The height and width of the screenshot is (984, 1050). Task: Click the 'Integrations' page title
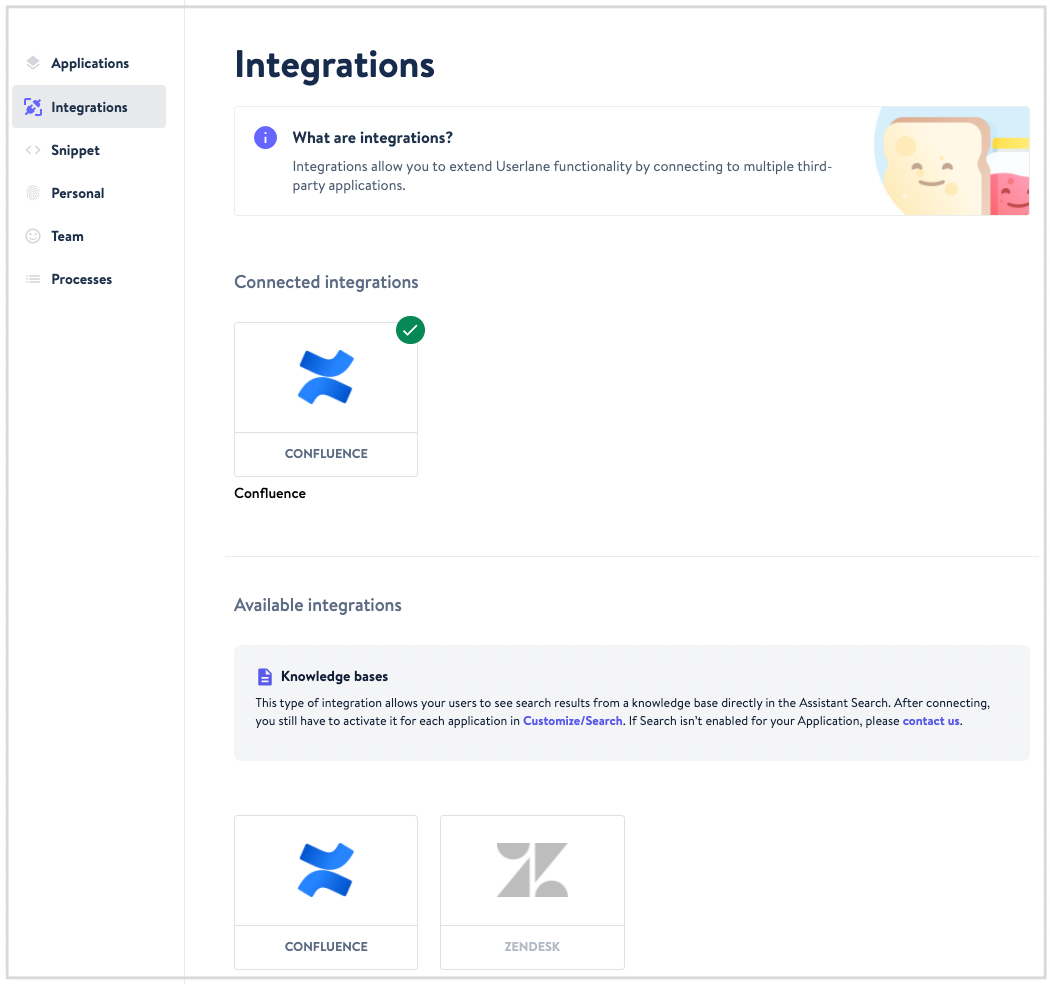click(334, 65)
